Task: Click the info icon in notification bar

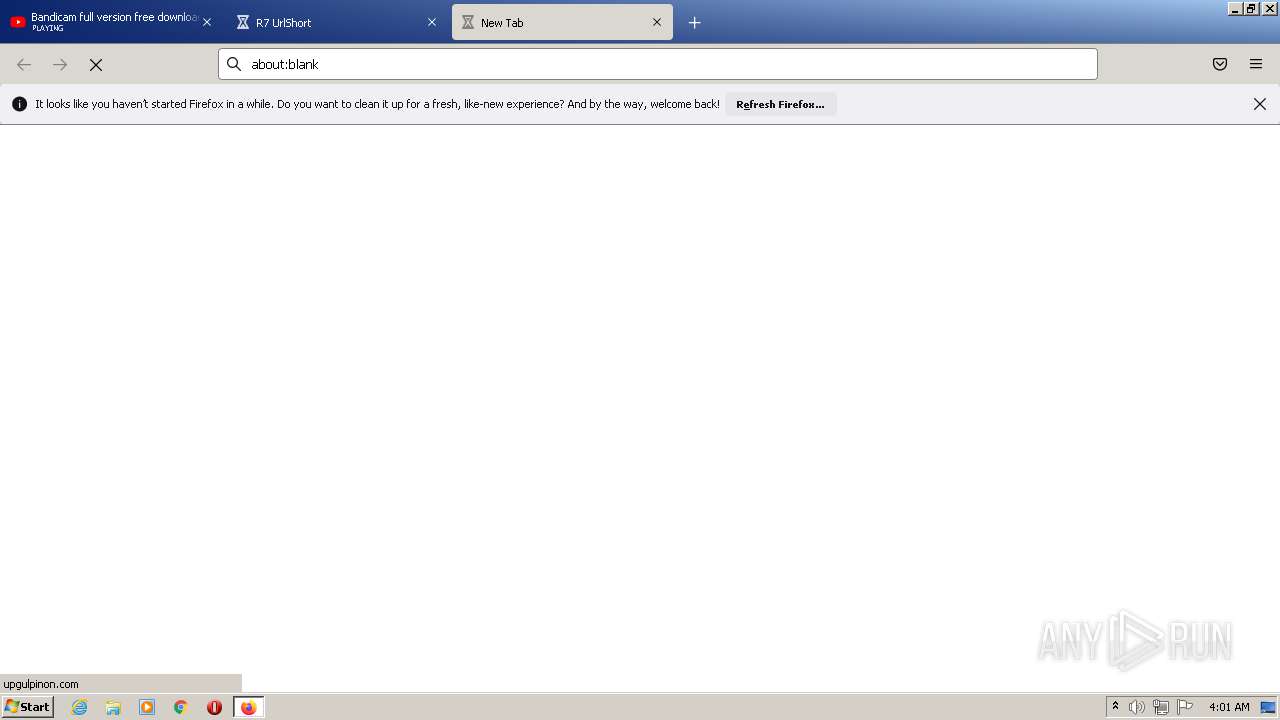Action: pyautogui.click(x=19, y=104)
